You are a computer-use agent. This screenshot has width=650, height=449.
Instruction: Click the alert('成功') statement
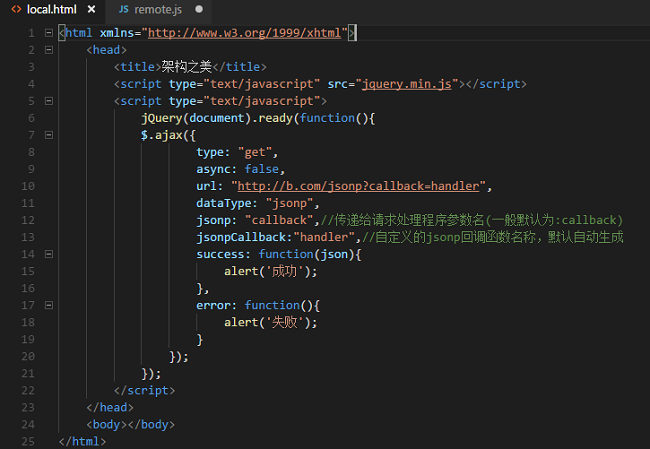tap(271, 271)
